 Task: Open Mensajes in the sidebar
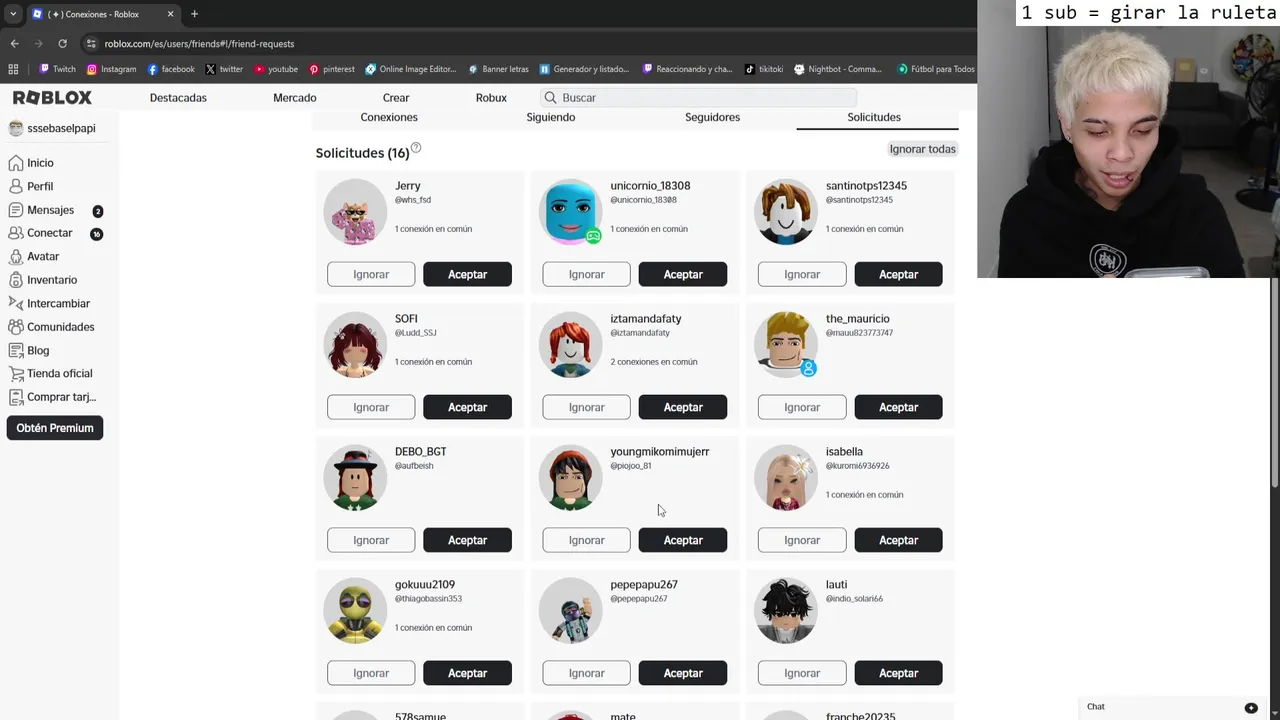click(50, 210)
